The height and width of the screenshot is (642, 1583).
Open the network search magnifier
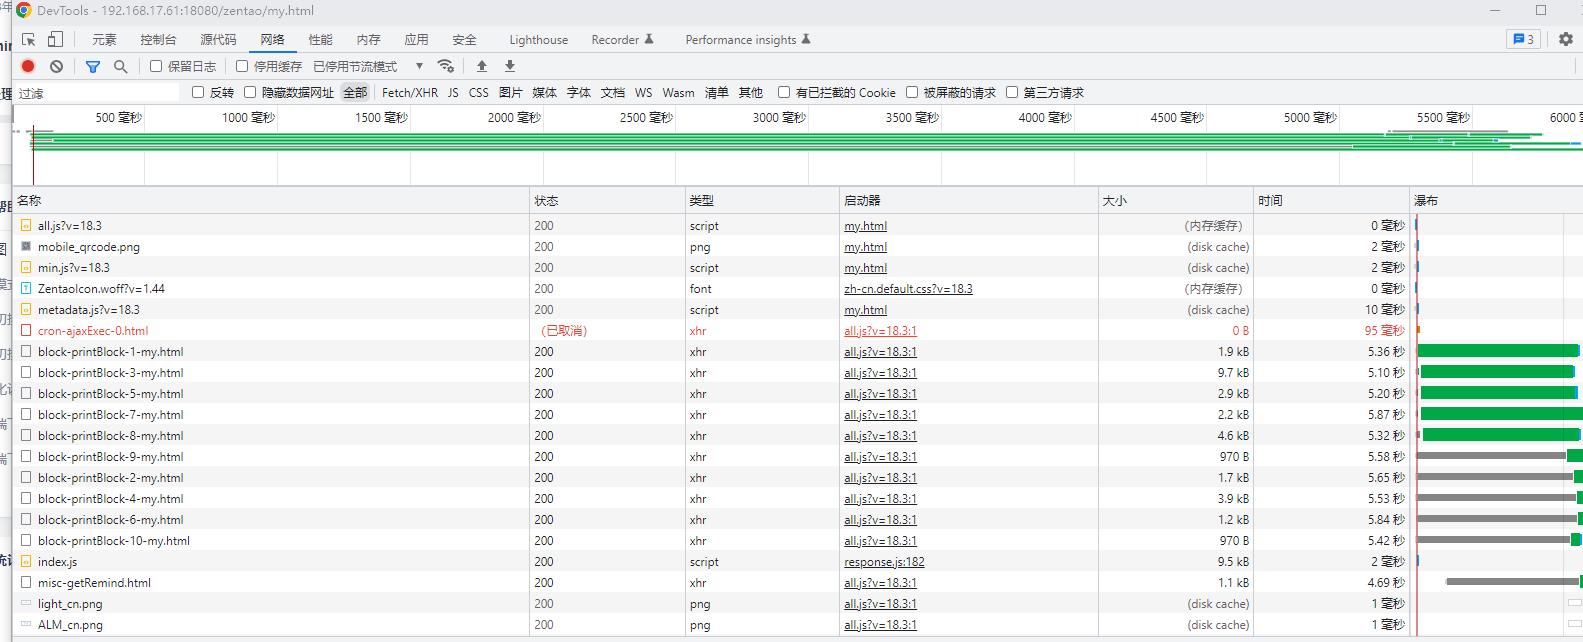(x=120, y=66)
